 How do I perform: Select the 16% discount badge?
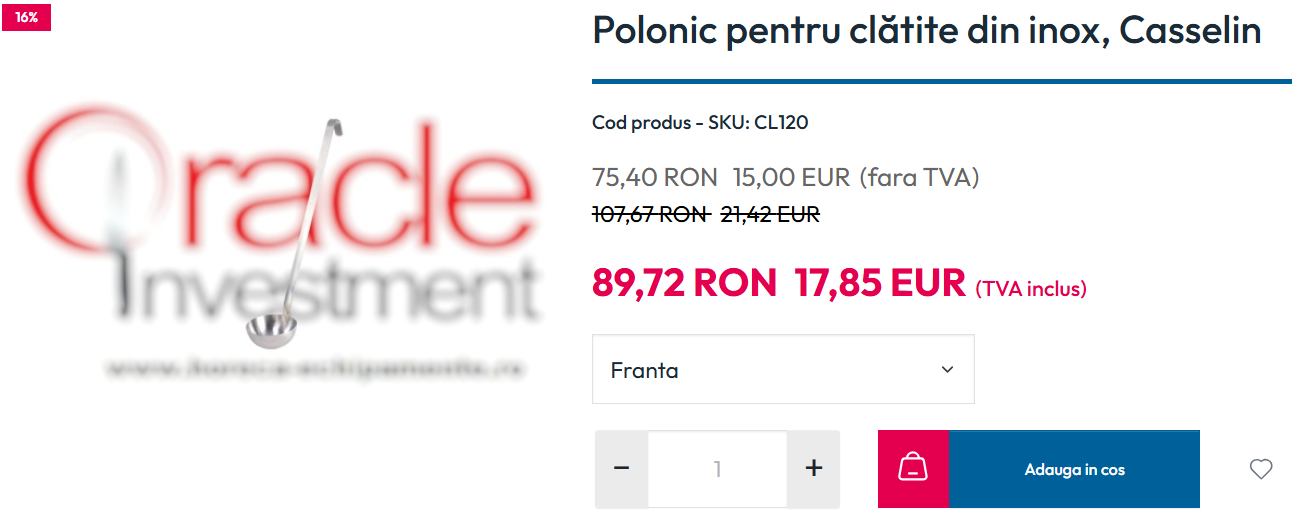[x=26, y=17]
